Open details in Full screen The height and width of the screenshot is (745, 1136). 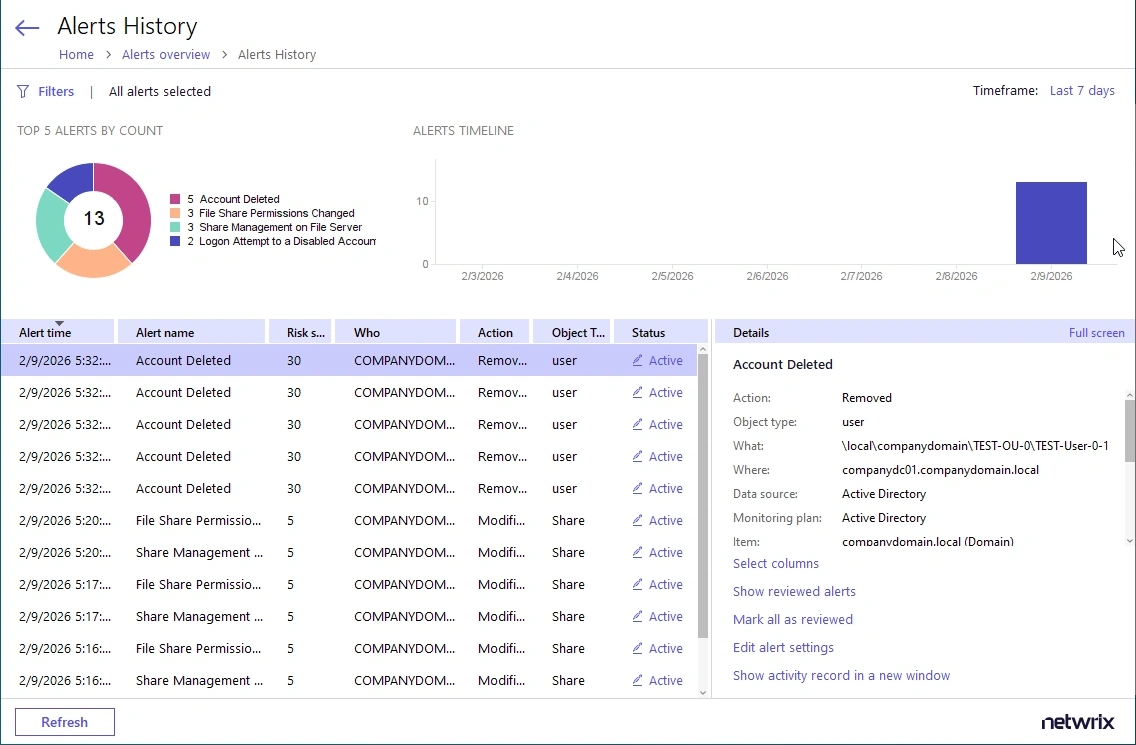click(x=1096, y=333)
